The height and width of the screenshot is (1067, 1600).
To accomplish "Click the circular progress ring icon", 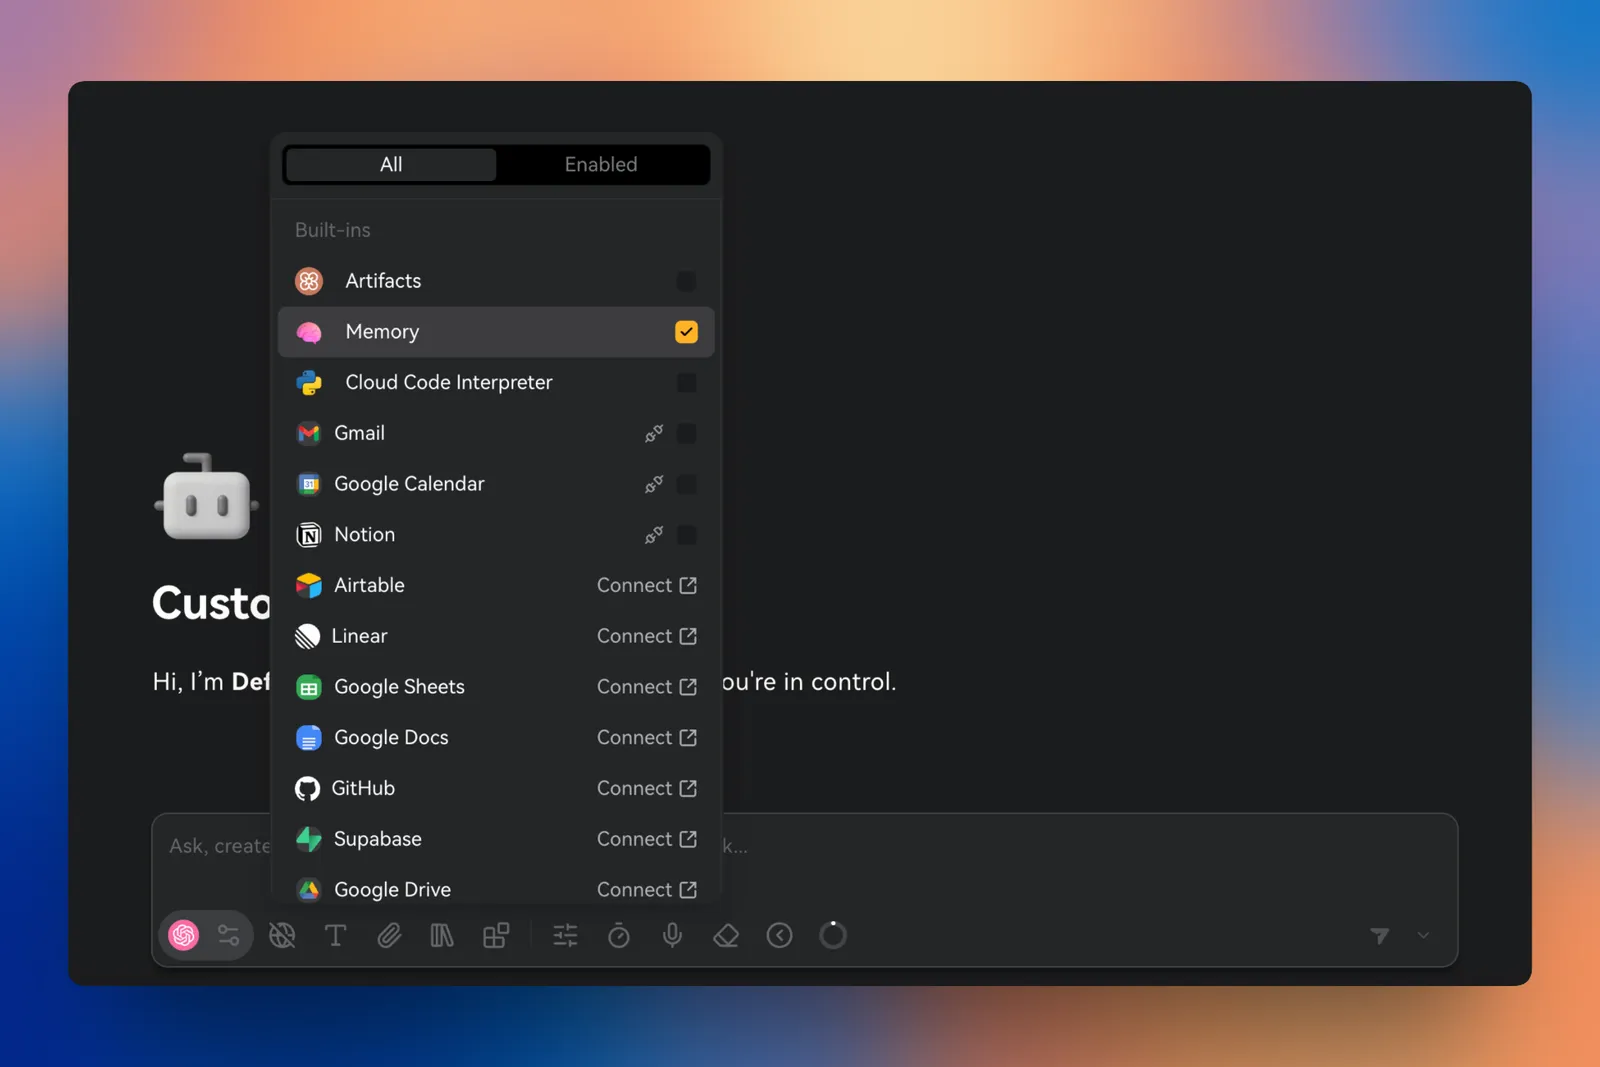I will [833, 935].
